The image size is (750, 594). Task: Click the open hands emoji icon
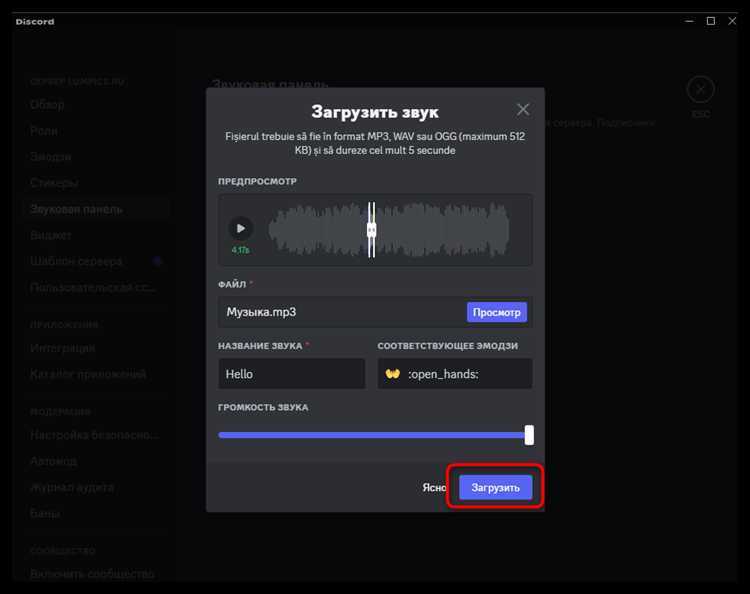click(x=393, y=374)
